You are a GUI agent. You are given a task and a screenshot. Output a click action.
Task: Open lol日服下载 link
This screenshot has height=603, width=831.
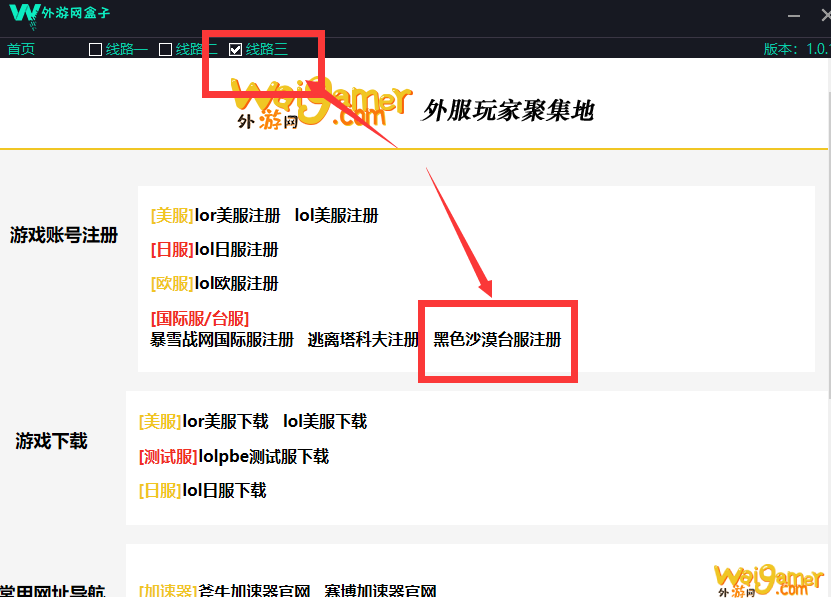point(224,491)
